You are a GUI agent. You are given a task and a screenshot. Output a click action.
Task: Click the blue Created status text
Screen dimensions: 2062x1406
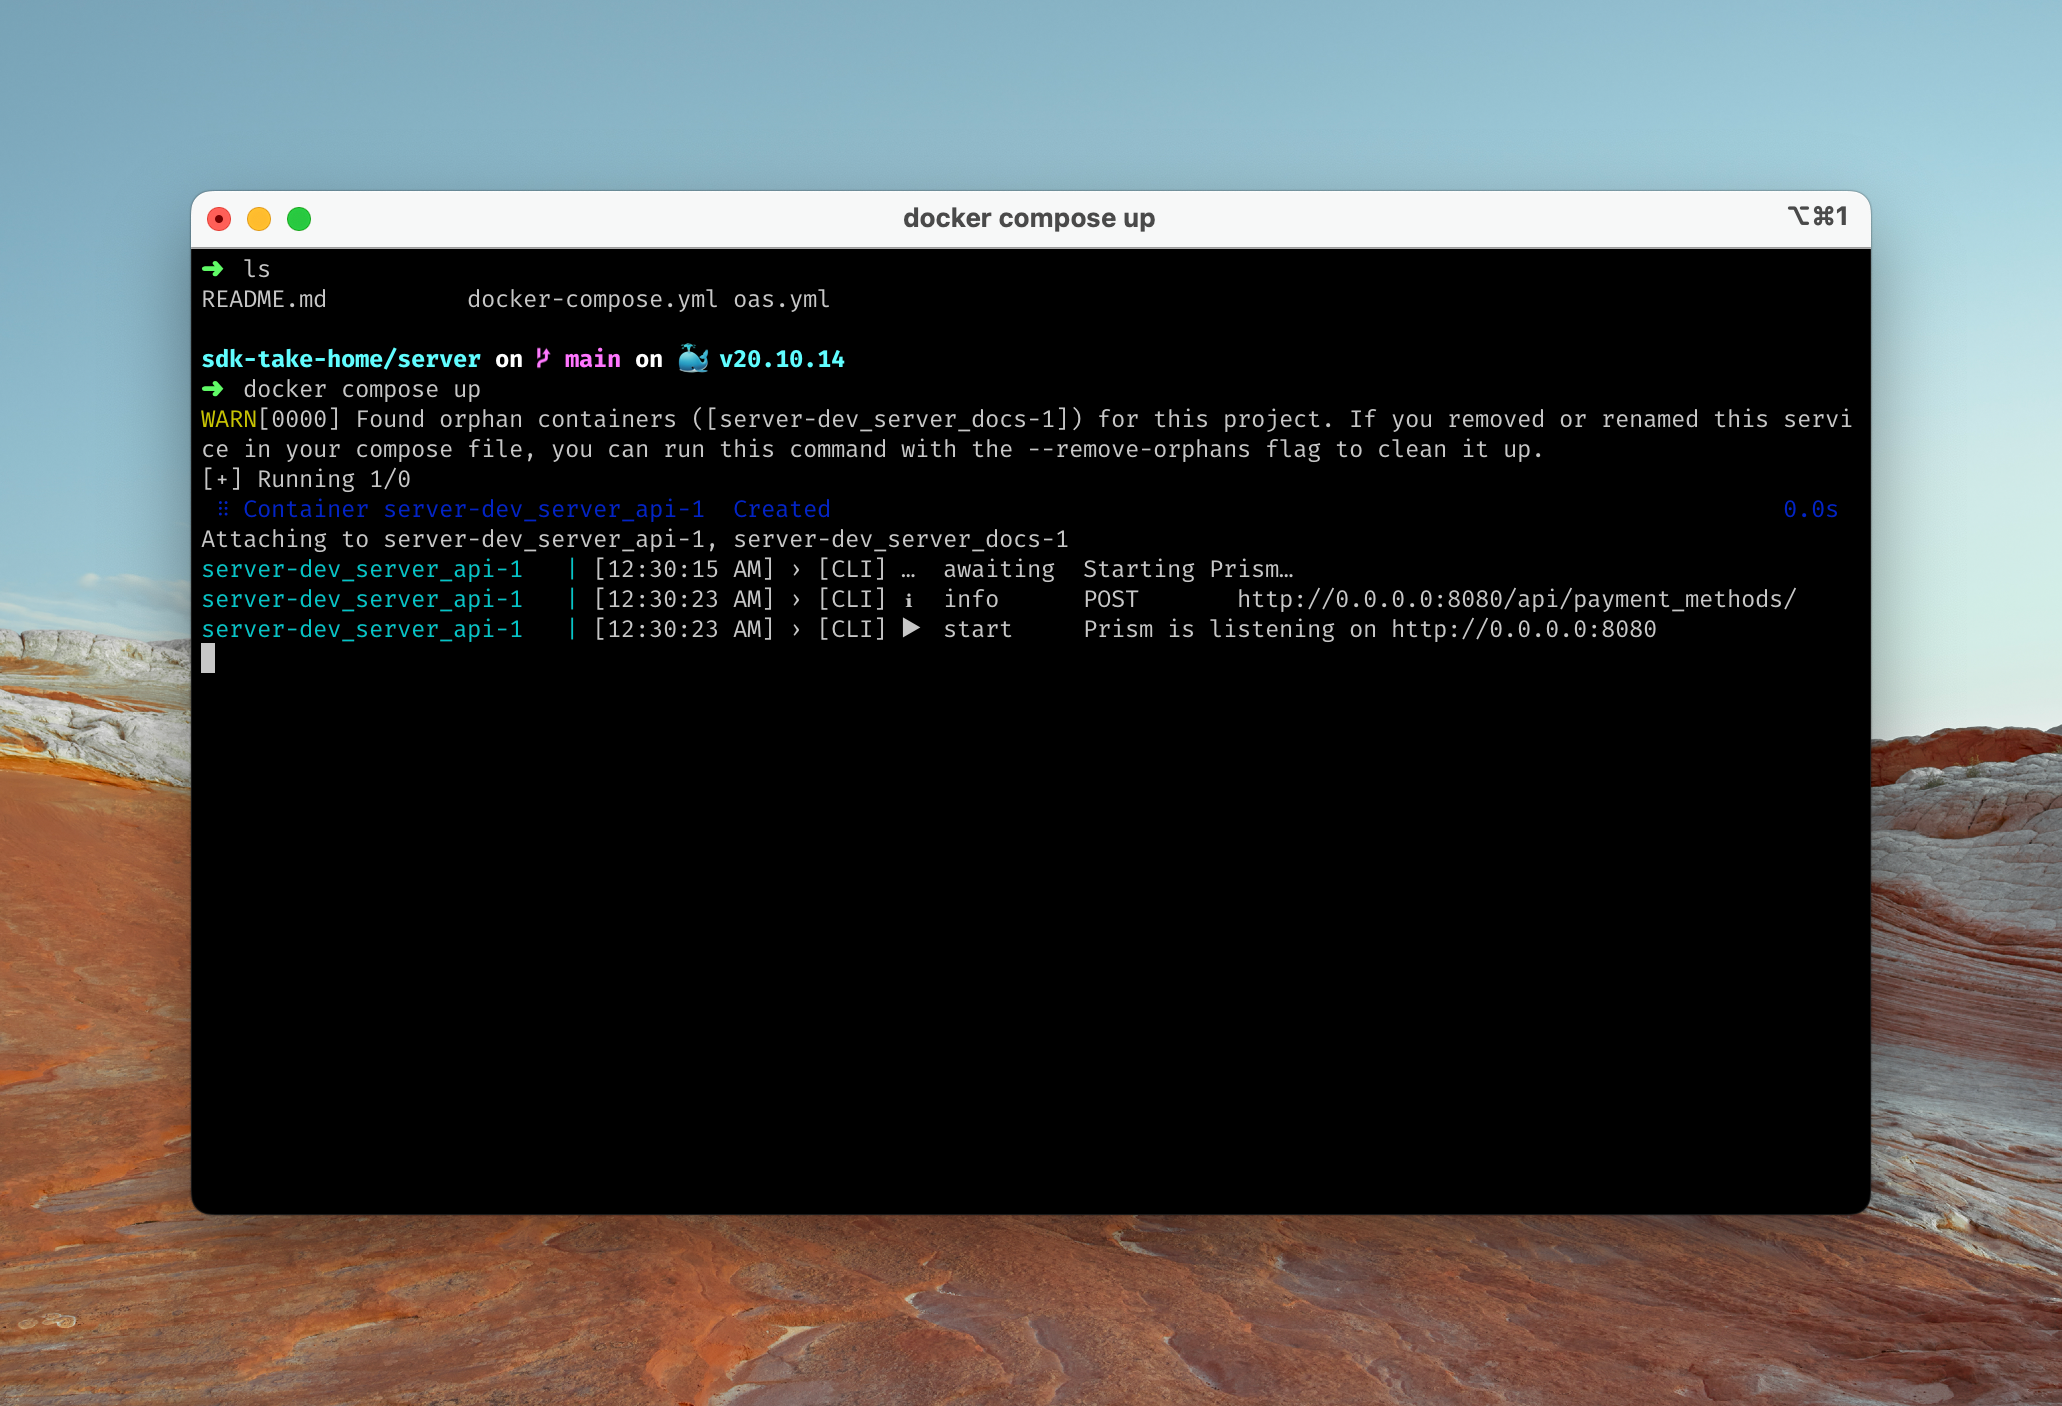pos(782,509)
